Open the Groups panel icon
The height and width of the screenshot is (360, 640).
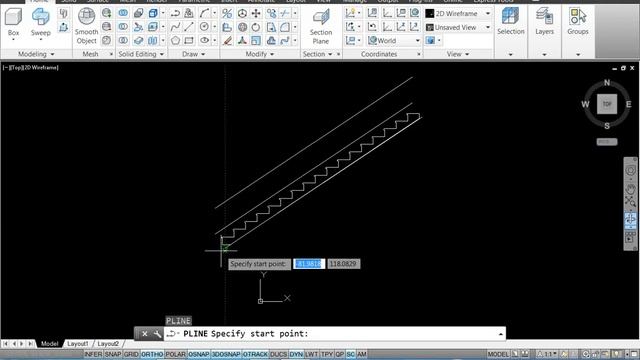tap(578, 21)
